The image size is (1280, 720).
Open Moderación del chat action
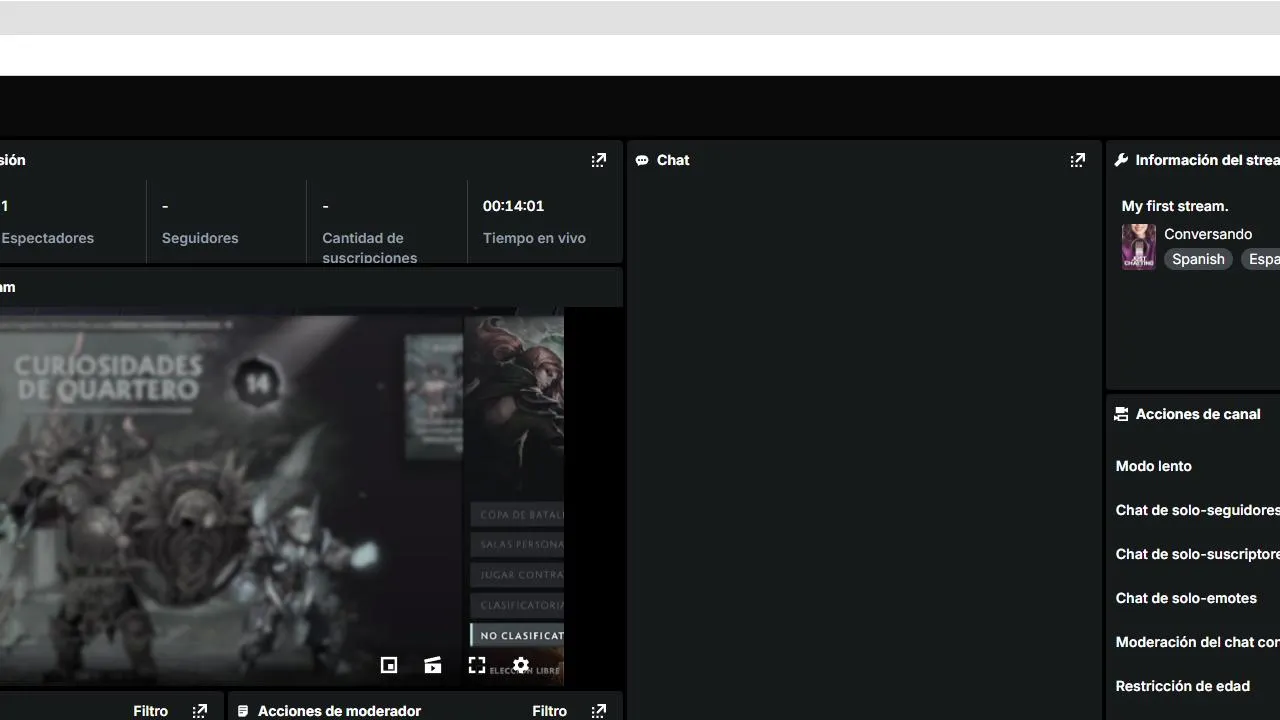tap(1198, 642)
